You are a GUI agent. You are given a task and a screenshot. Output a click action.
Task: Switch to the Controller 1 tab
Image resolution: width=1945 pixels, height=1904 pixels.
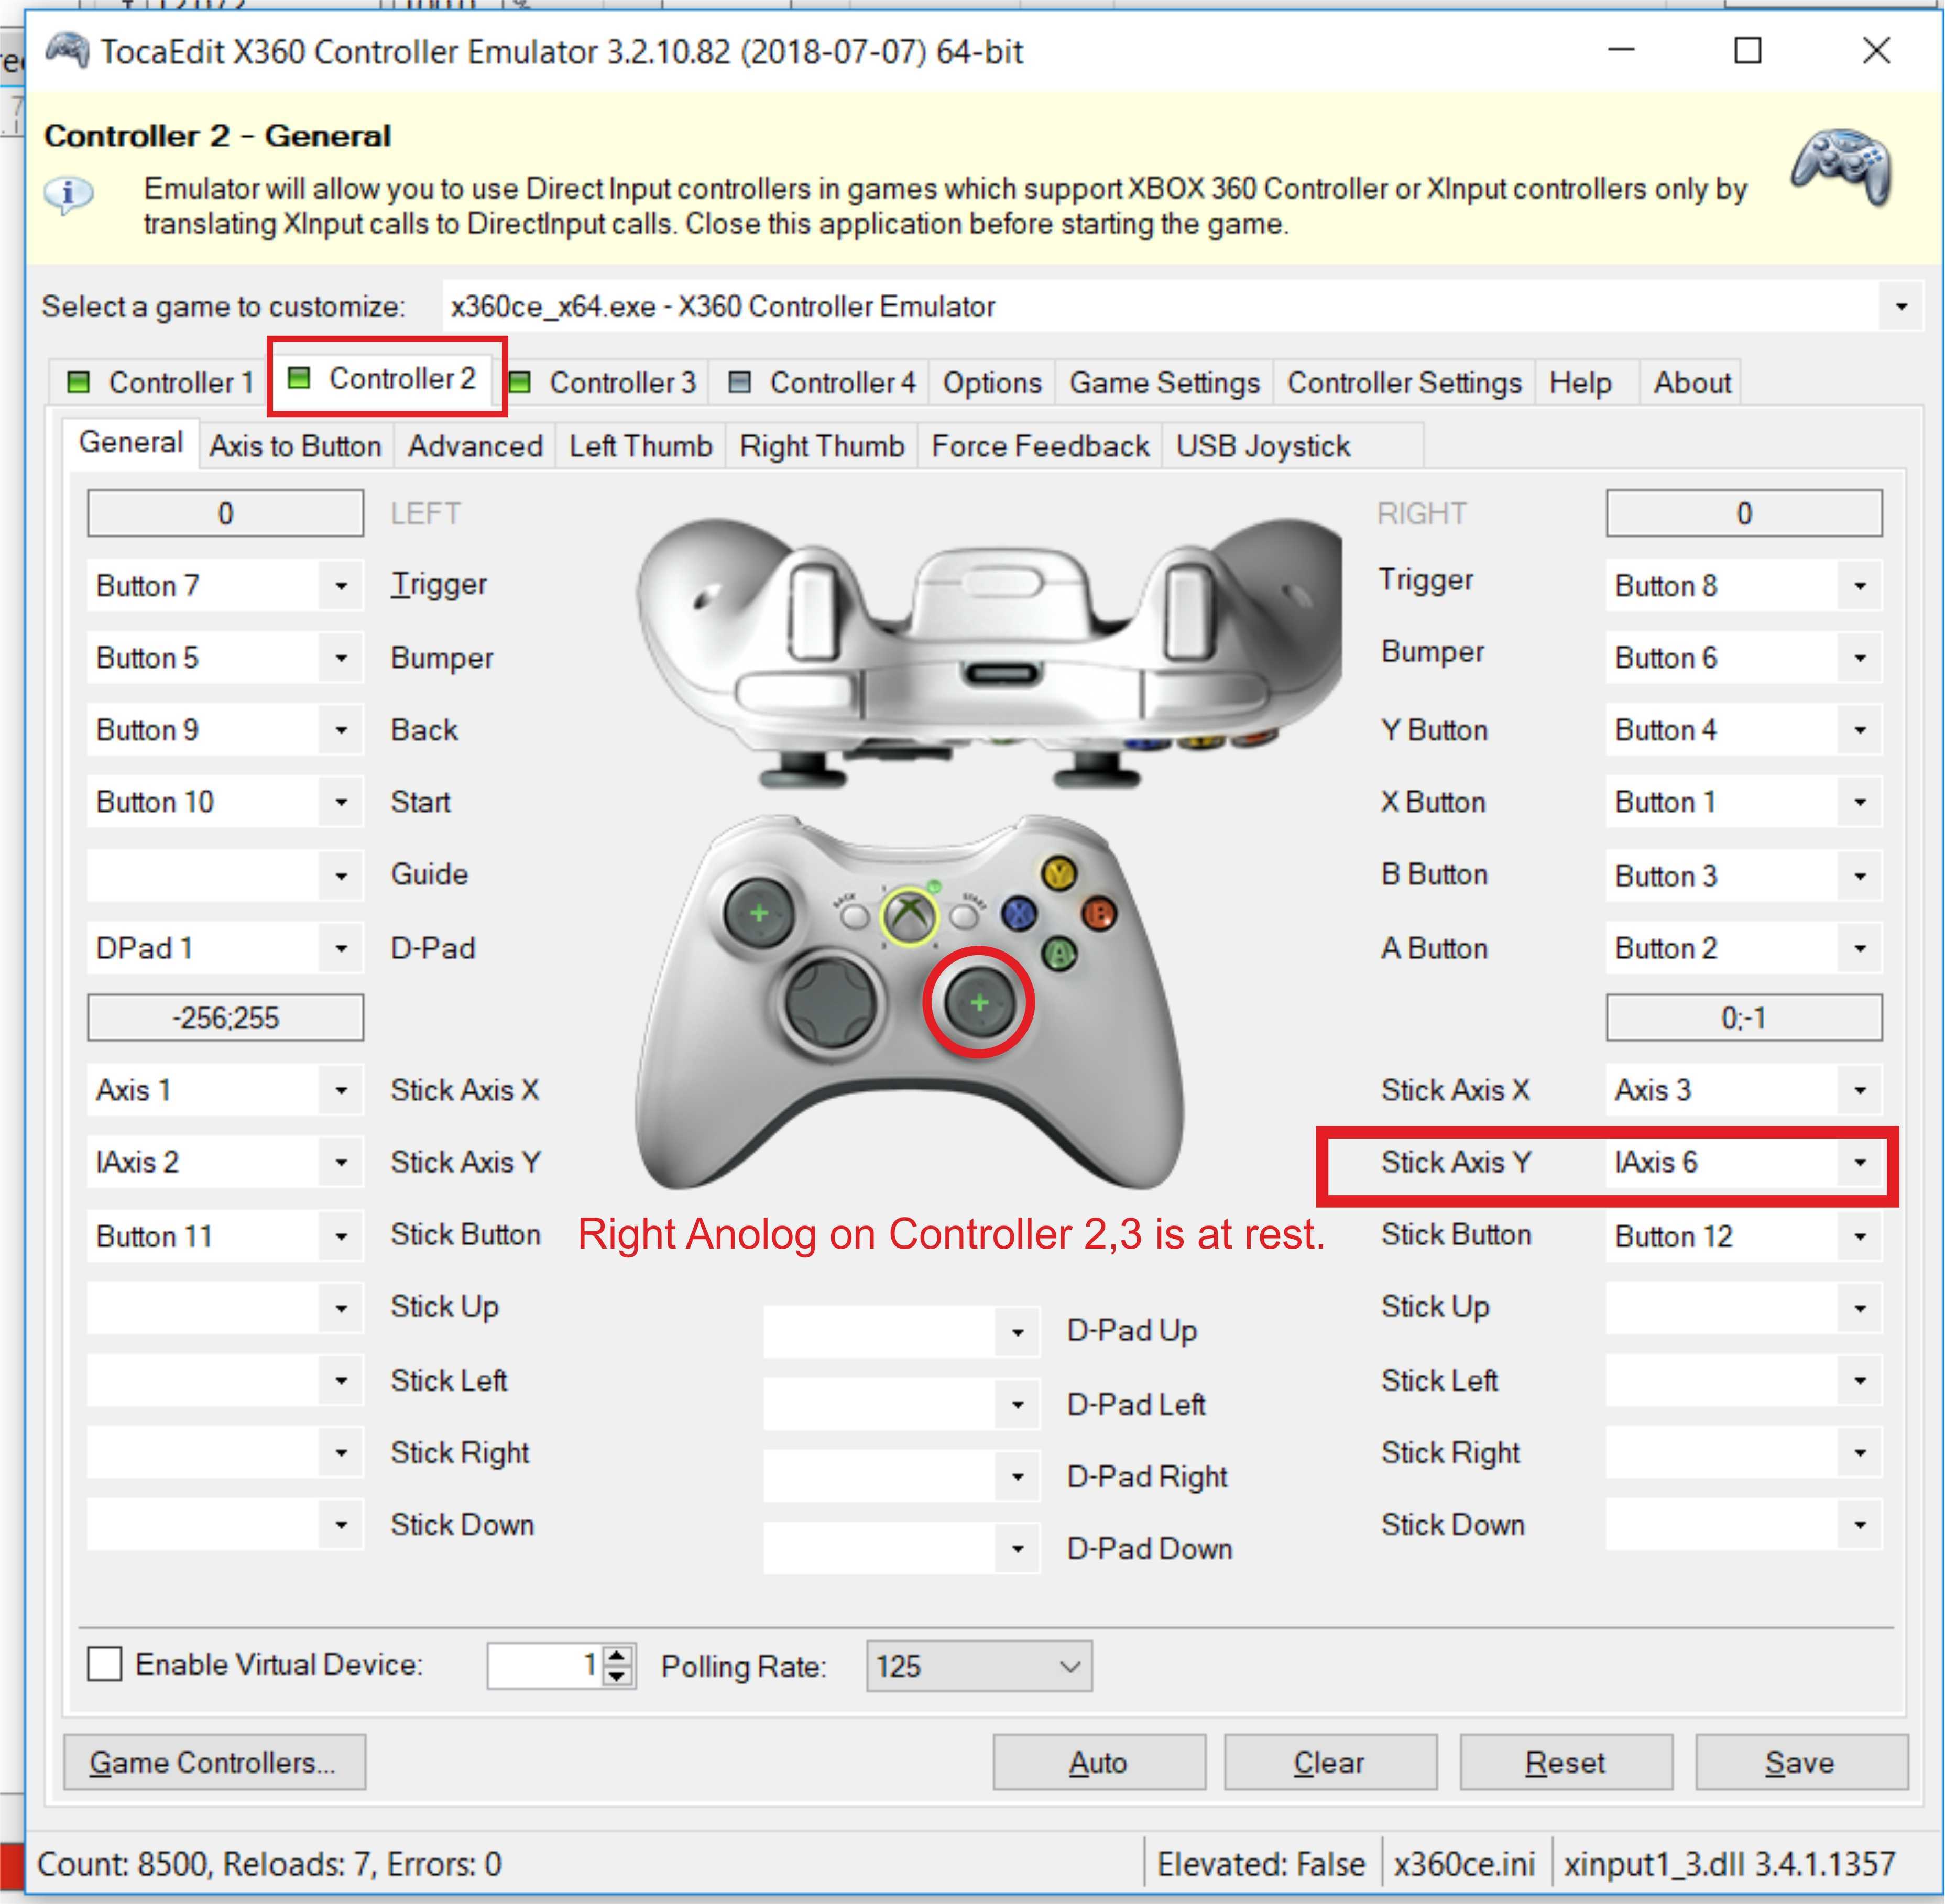pyautogui.click(x=160, y=382)
